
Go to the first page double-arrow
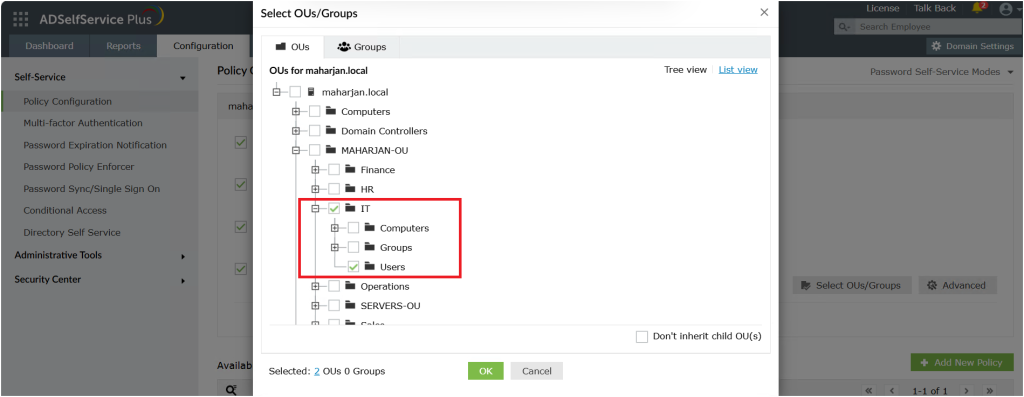pyautogui.click(x=869, y=390)
